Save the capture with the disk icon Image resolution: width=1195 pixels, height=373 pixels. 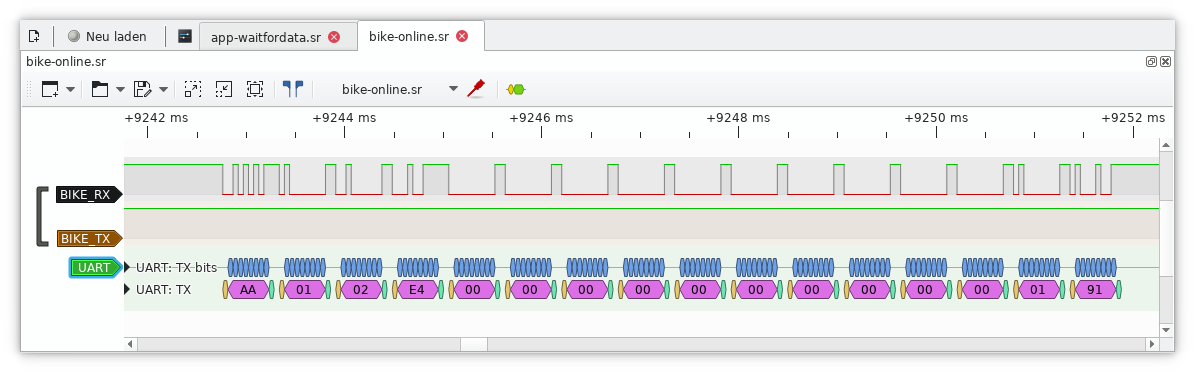pyautogui.click(x=143, y=89)
